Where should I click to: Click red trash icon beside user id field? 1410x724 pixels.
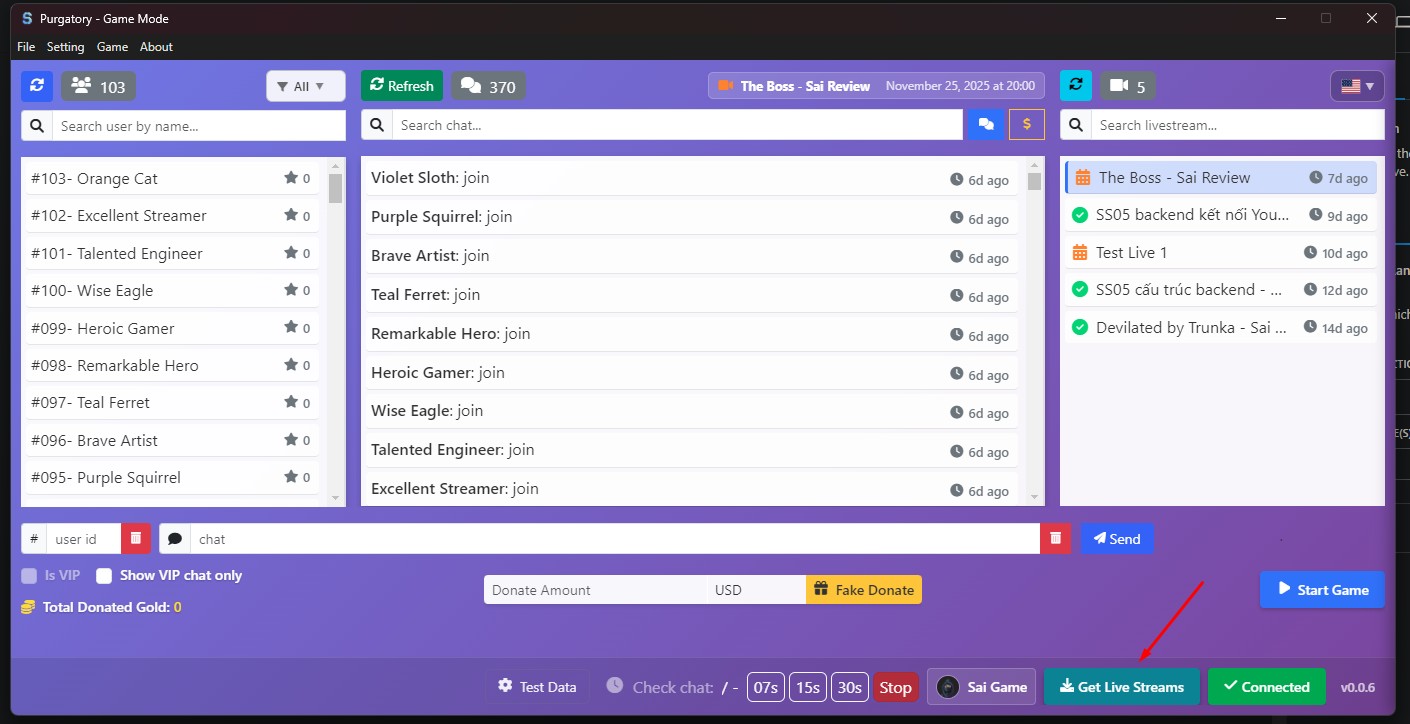136,539
